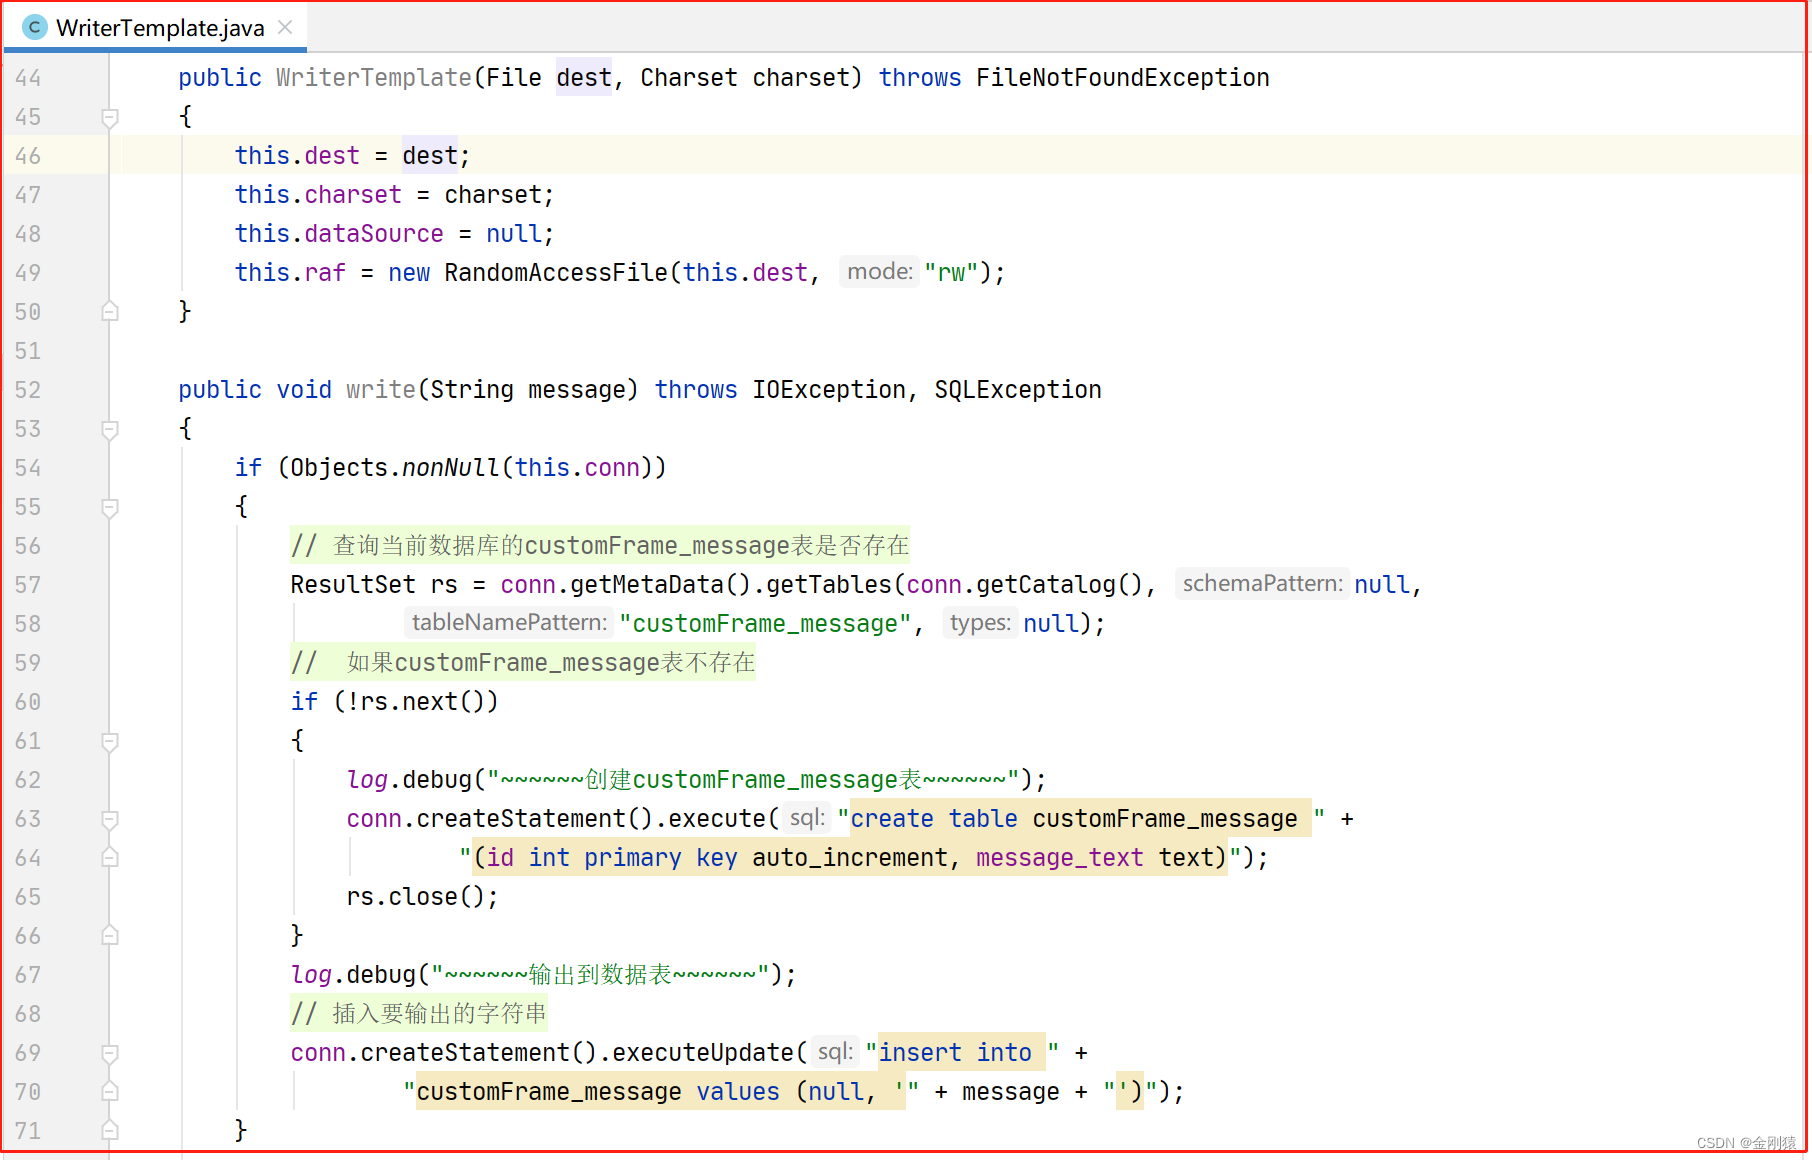Screen dimensions: 1812x1160
Task: Click the highlighted 'dest' parameter on line 44
Action: click(584, 78)
